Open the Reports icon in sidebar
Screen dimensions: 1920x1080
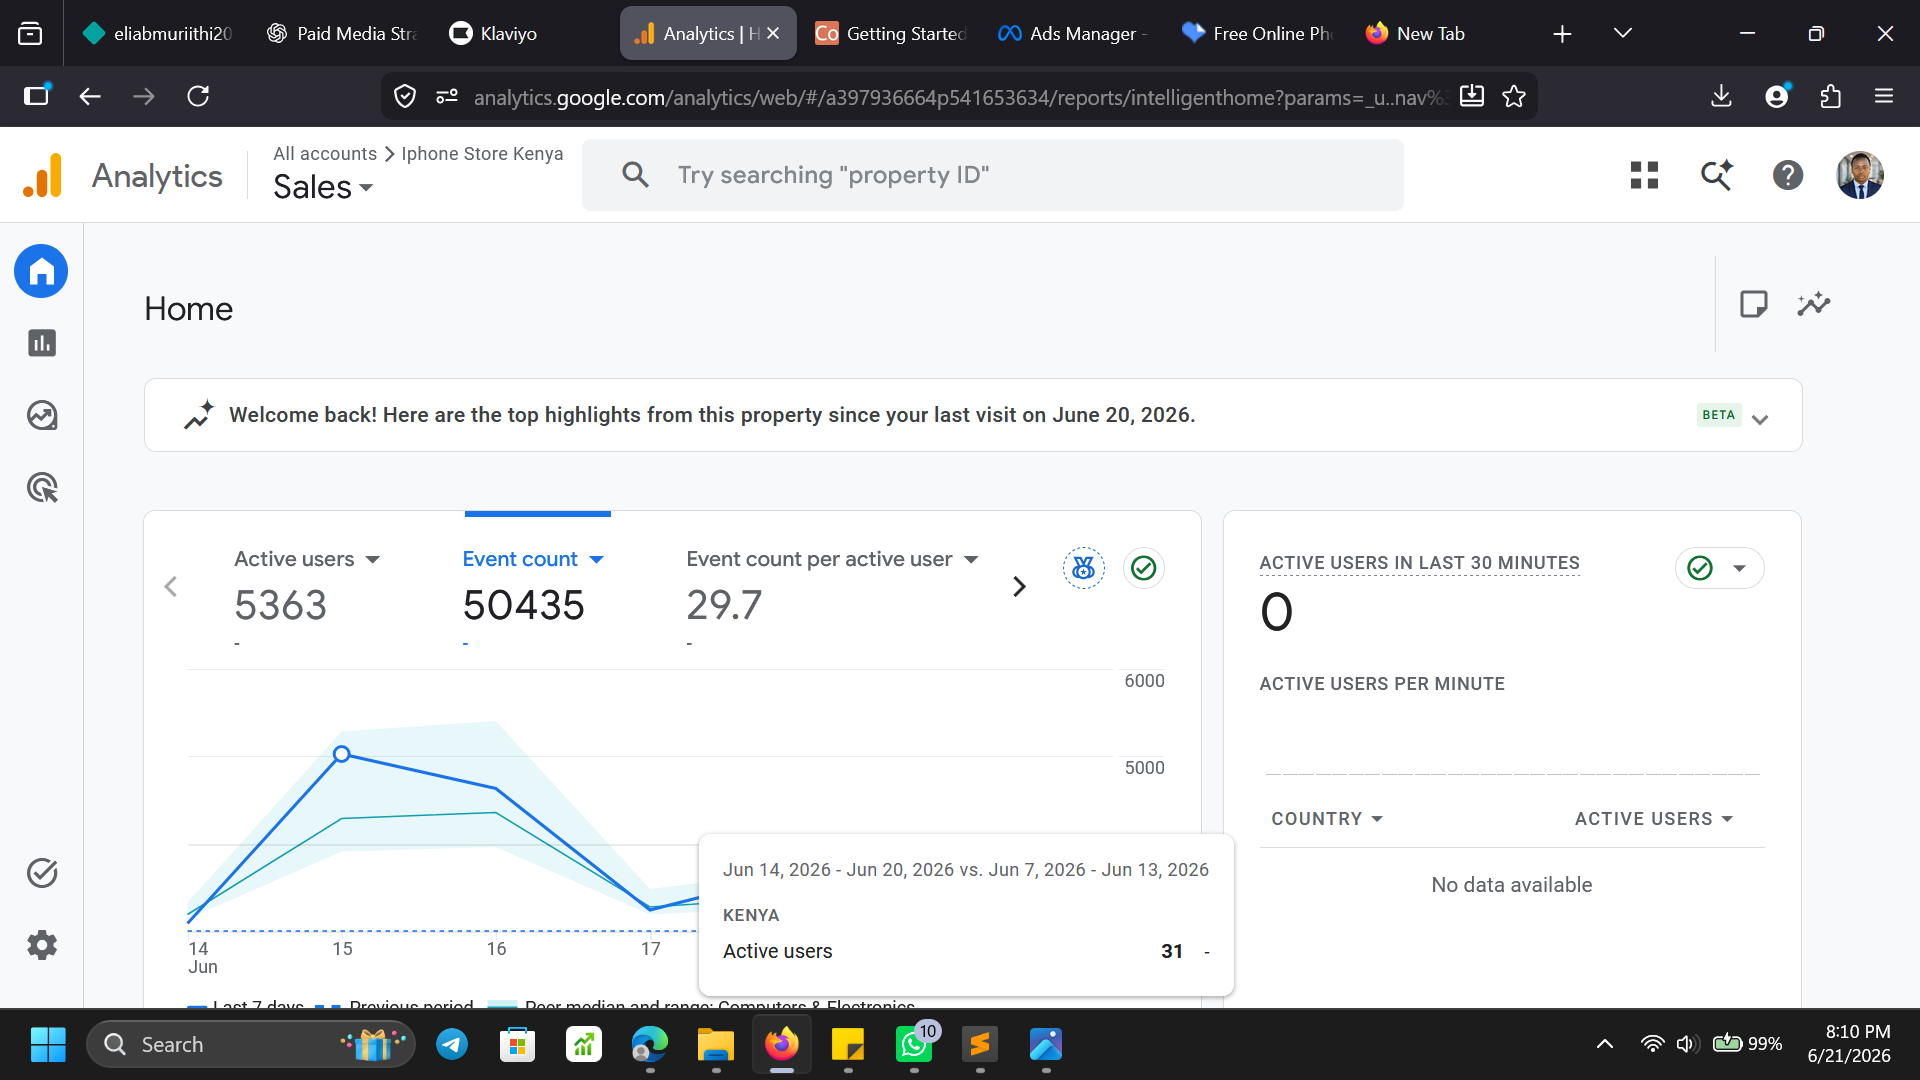[41, 343]
